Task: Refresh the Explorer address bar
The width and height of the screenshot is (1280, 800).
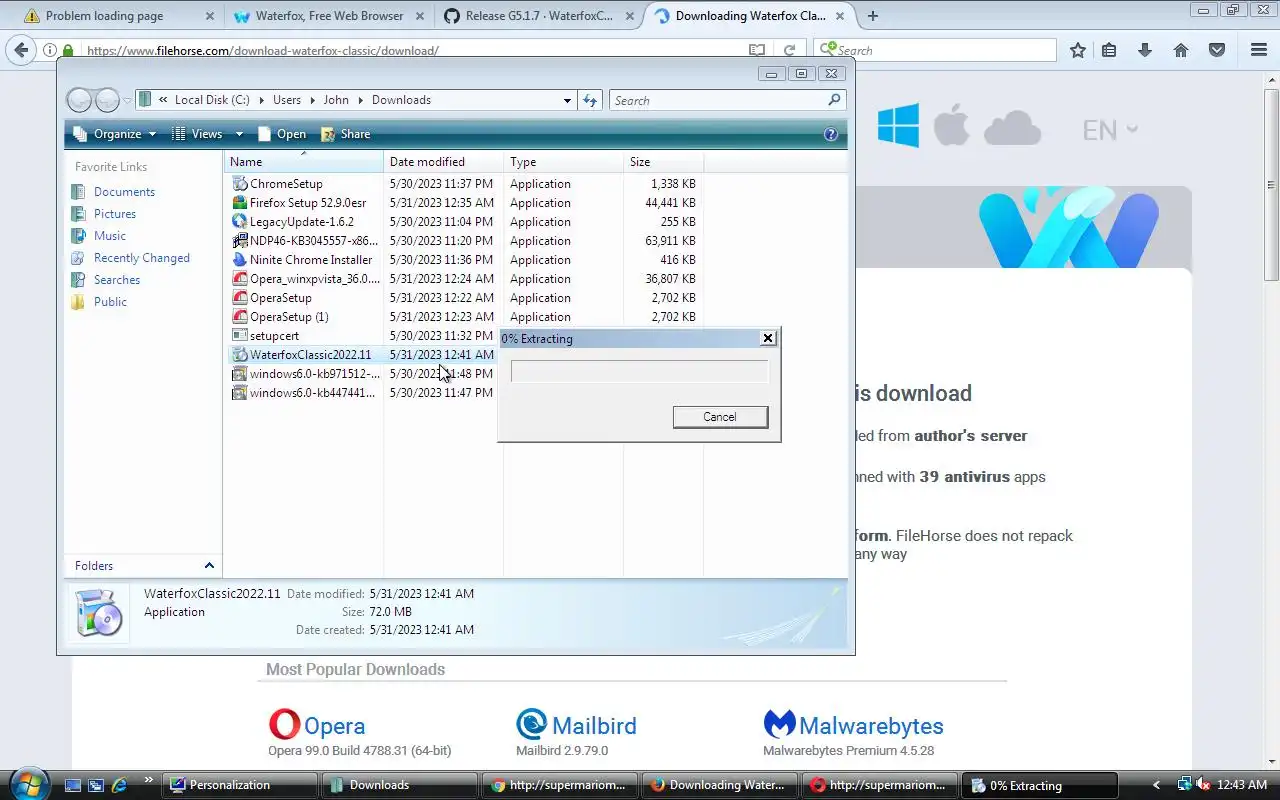Action: (x=590, y=100)
